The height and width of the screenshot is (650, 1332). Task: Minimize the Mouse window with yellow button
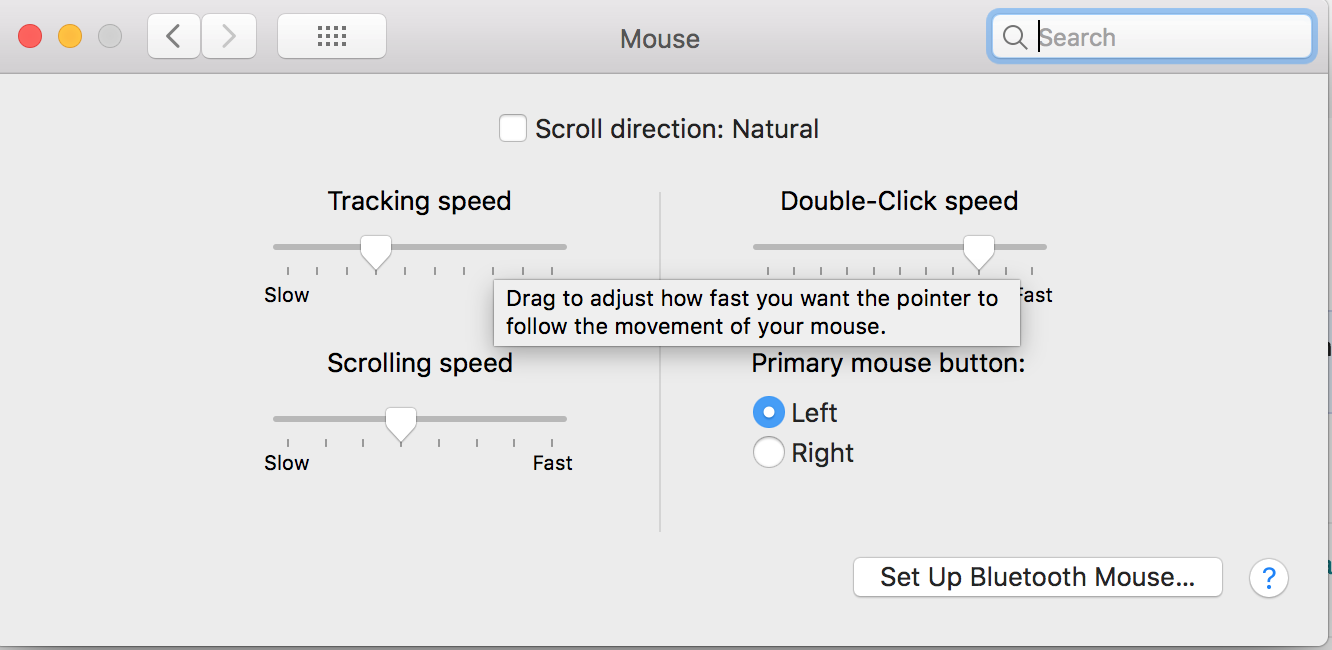tap(70, 37)
